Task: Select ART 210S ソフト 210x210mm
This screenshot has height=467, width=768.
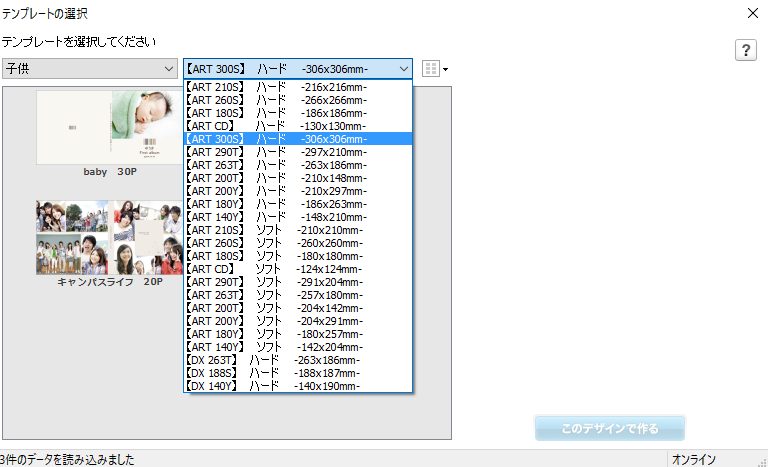Action: [298, 230]
